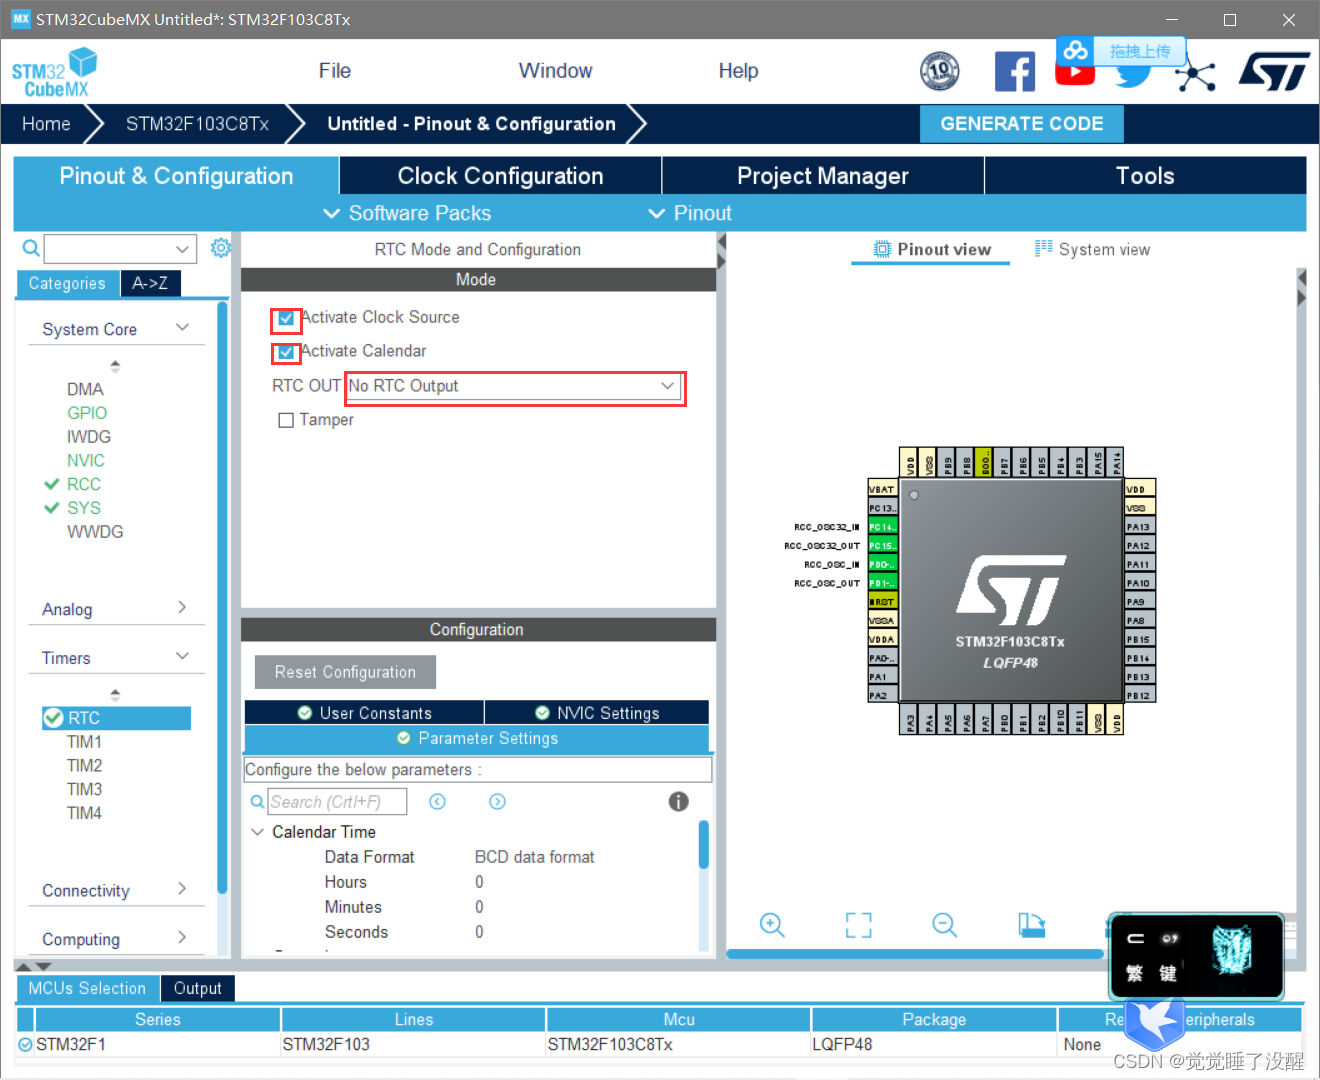
Task: Select the Parameter Settings tab
Action: pos(476,738)
